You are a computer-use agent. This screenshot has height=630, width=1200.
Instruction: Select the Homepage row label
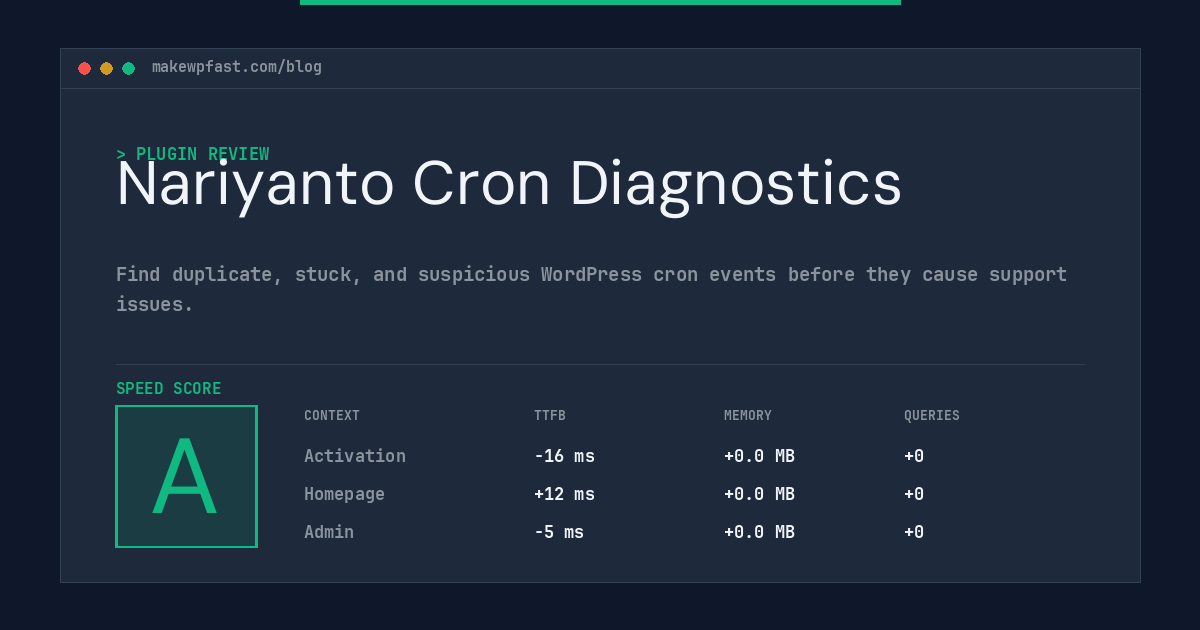(x=344, y=494)
